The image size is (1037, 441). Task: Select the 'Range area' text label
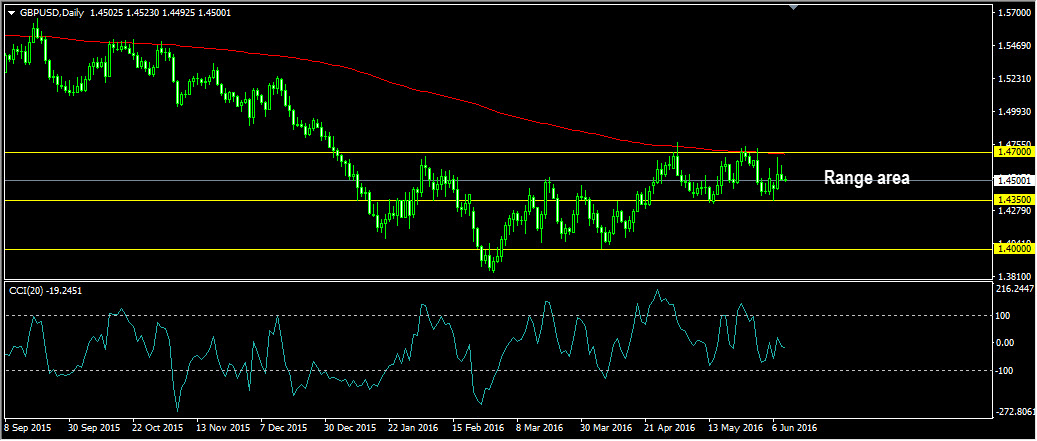point(866,178)
